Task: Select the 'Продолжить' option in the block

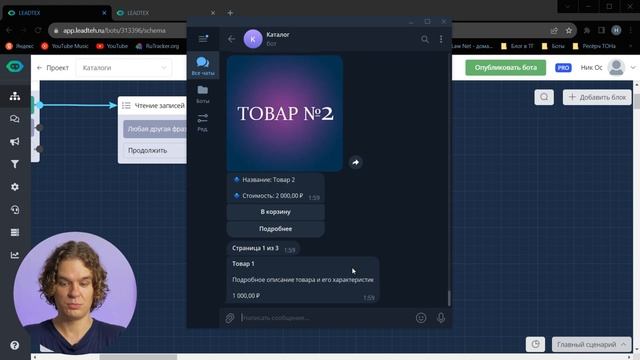Action: [x=155, y=151]
